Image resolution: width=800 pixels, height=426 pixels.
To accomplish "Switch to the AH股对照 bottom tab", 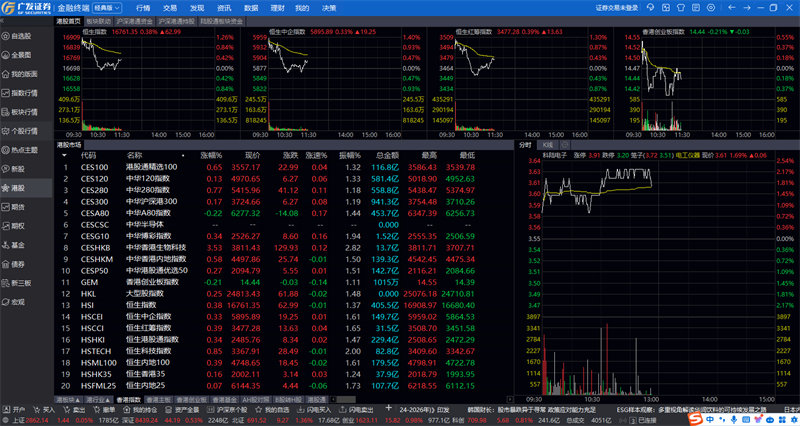I will (x=256, y=400).
